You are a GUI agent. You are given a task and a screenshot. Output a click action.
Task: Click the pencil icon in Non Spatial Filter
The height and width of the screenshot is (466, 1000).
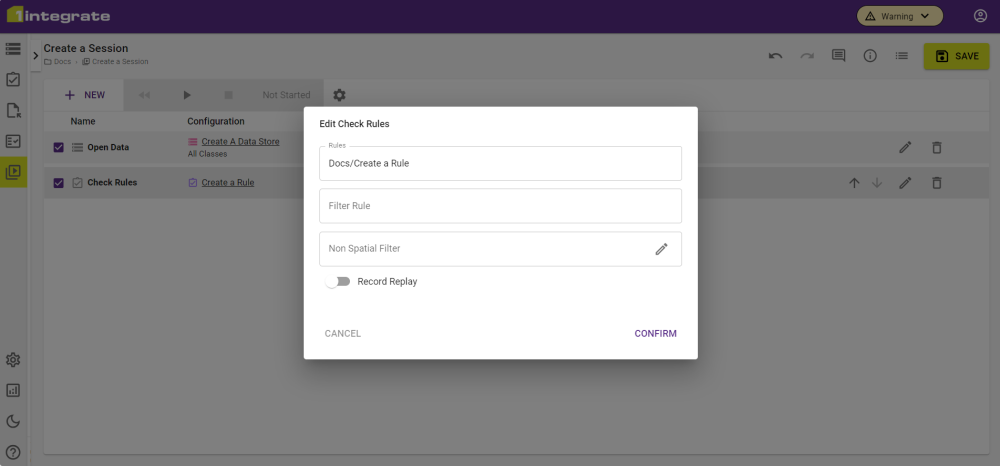[661, 249]
